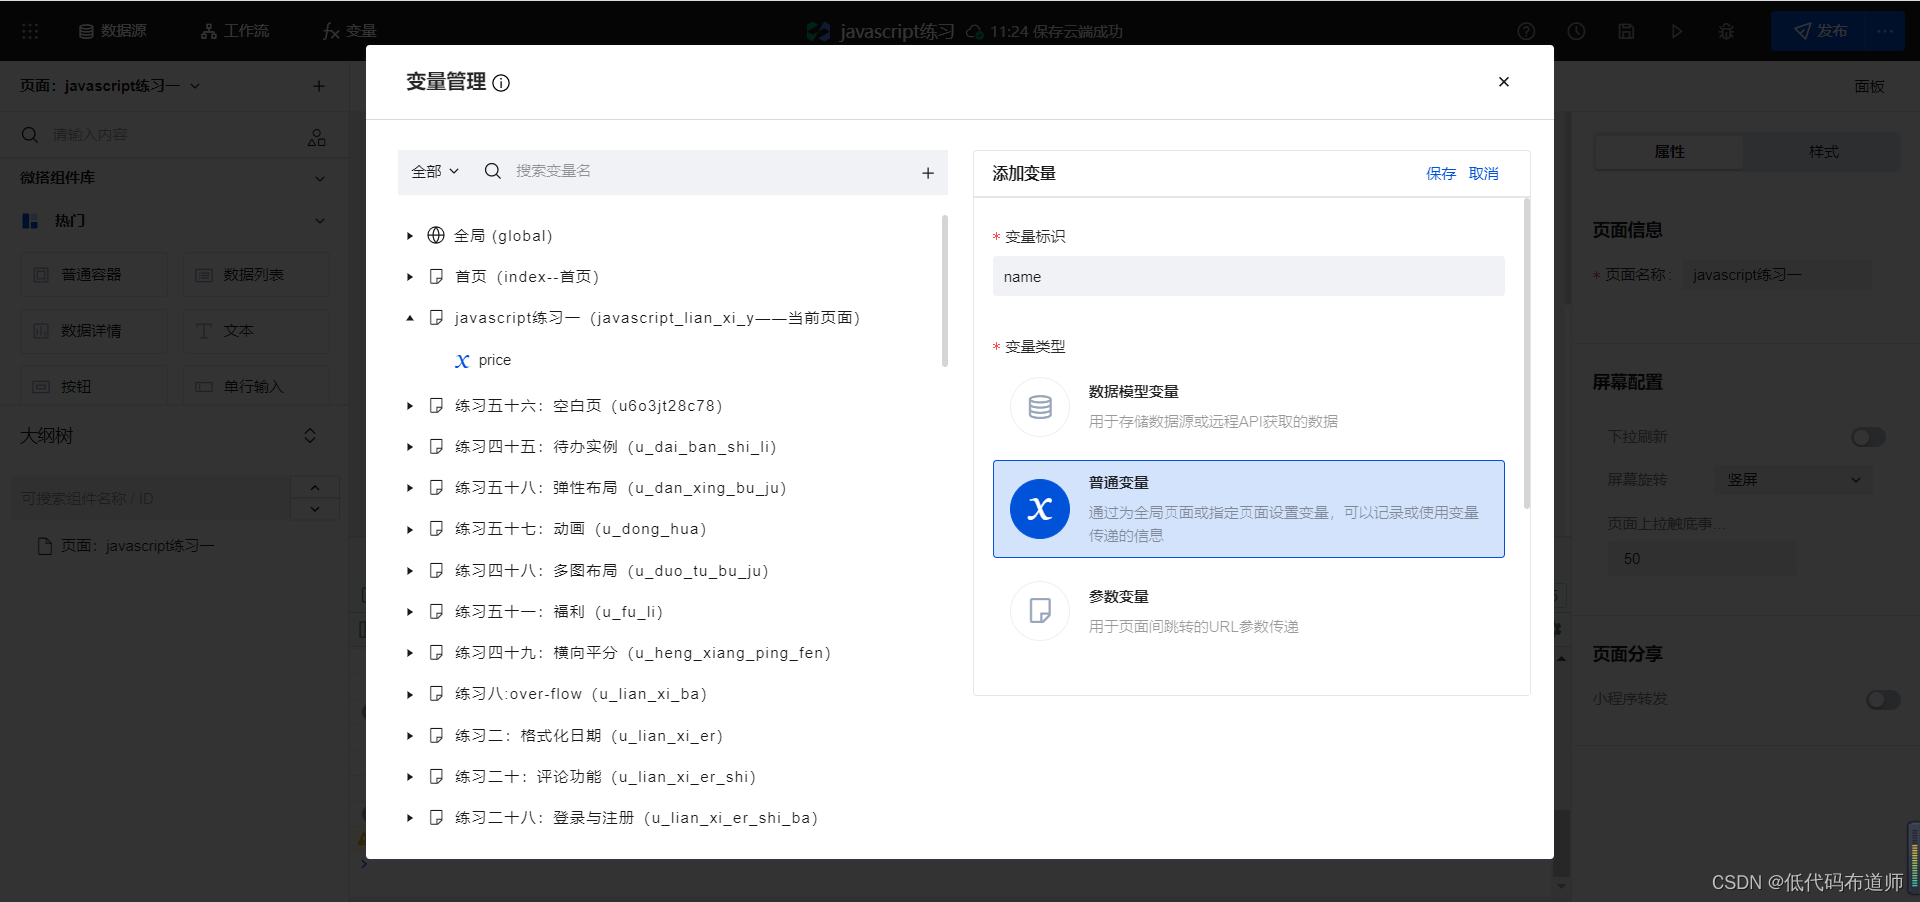Click the search magnifier icon in variable list
The width and height of the screenshot is (1920, 902).
pyautogui.click(x=492, y=171)
